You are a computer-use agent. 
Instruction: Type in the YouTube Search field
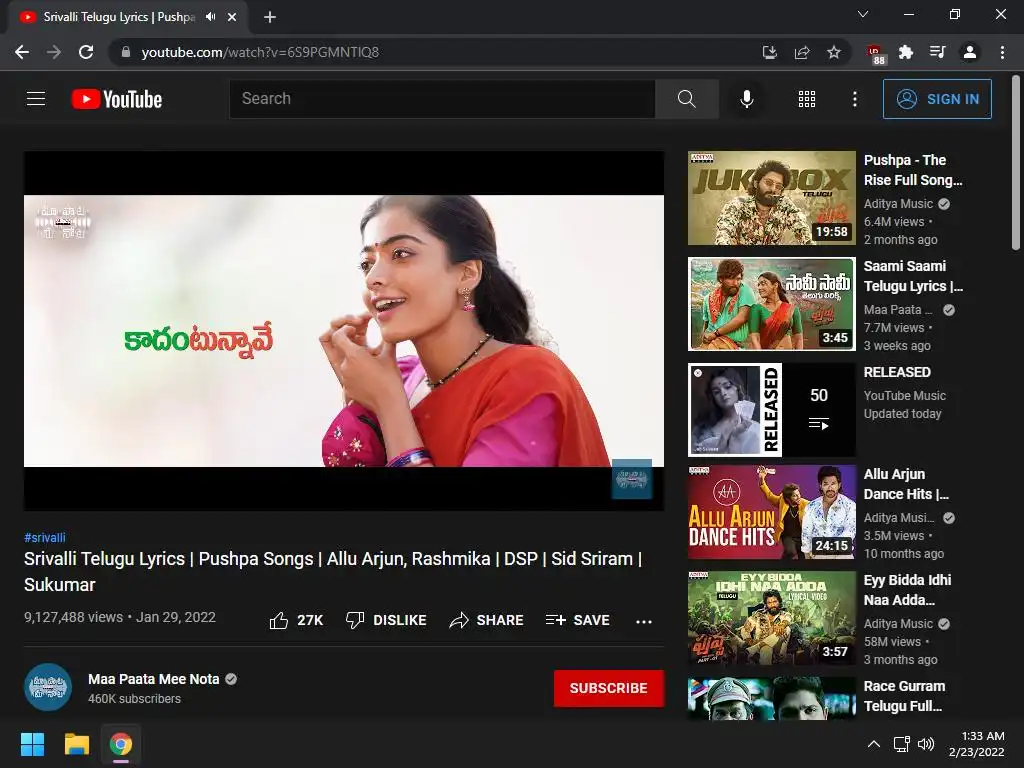click(442, 99)
